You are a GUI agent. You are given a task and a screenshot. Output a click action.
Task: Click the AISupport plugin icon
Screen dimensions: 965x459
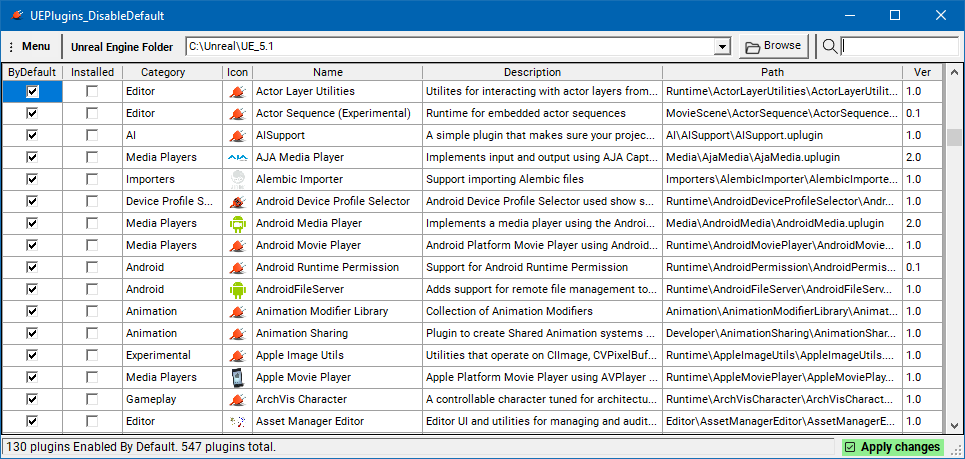[x=238, y=135]
